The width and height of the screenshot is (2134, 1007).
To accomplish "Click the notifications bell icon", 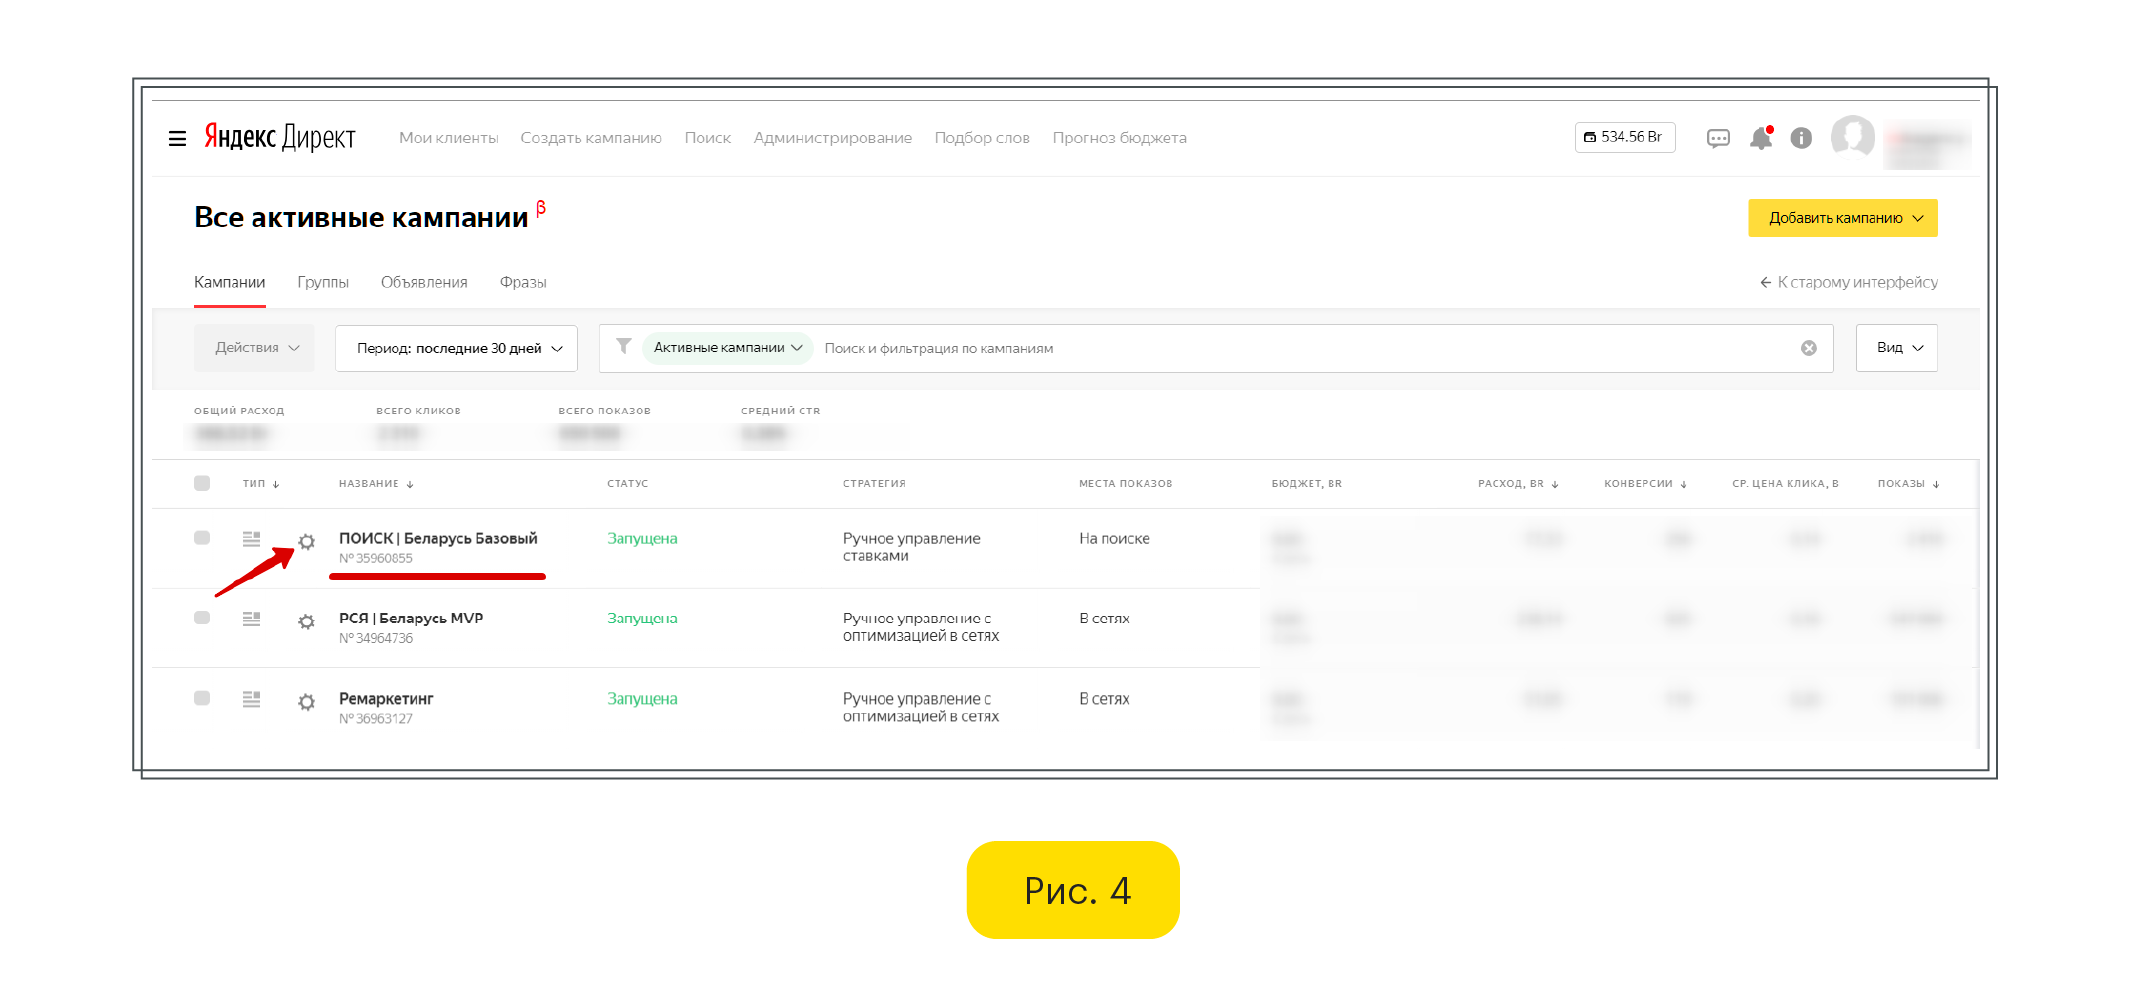I will coord(1760,139).
